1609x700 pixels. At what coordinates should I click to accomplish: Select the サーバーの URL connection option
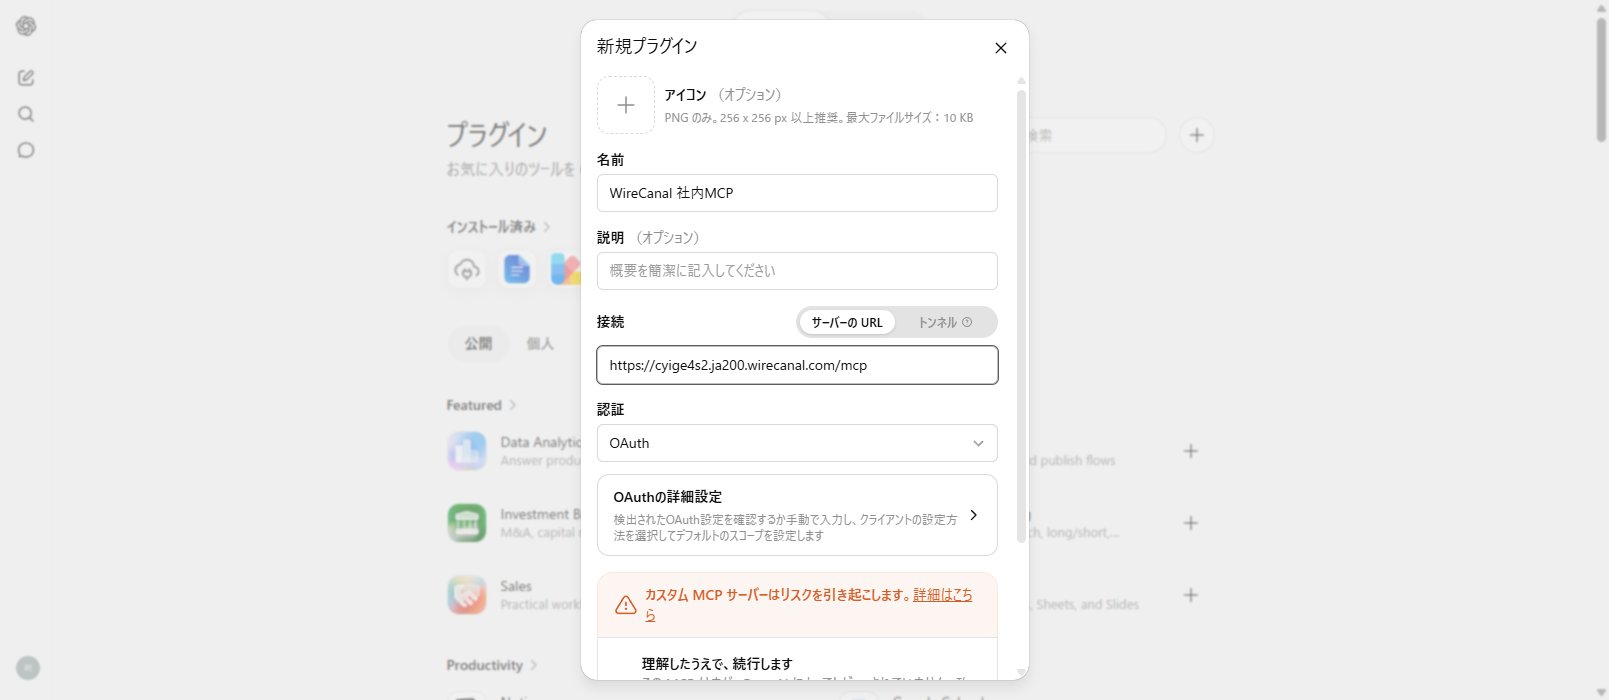(847, 322)
